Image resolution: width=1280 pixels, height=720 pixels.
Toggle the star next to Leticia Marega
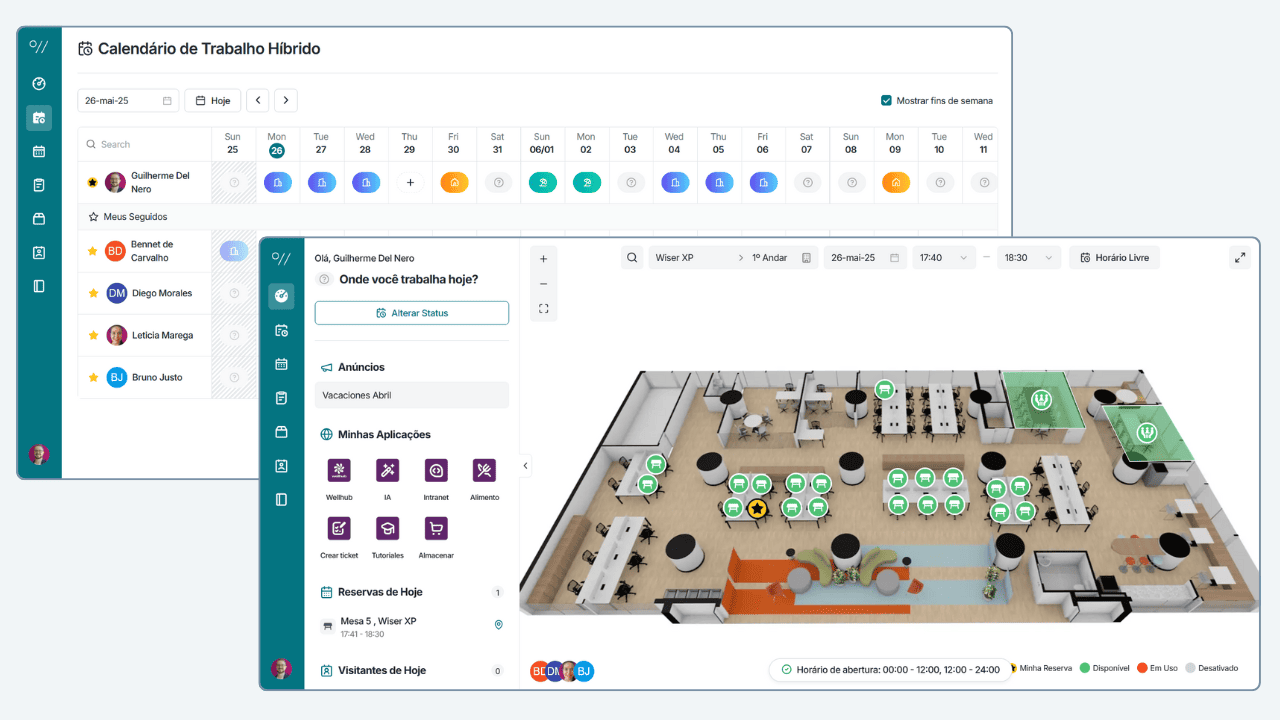point(93,335)
